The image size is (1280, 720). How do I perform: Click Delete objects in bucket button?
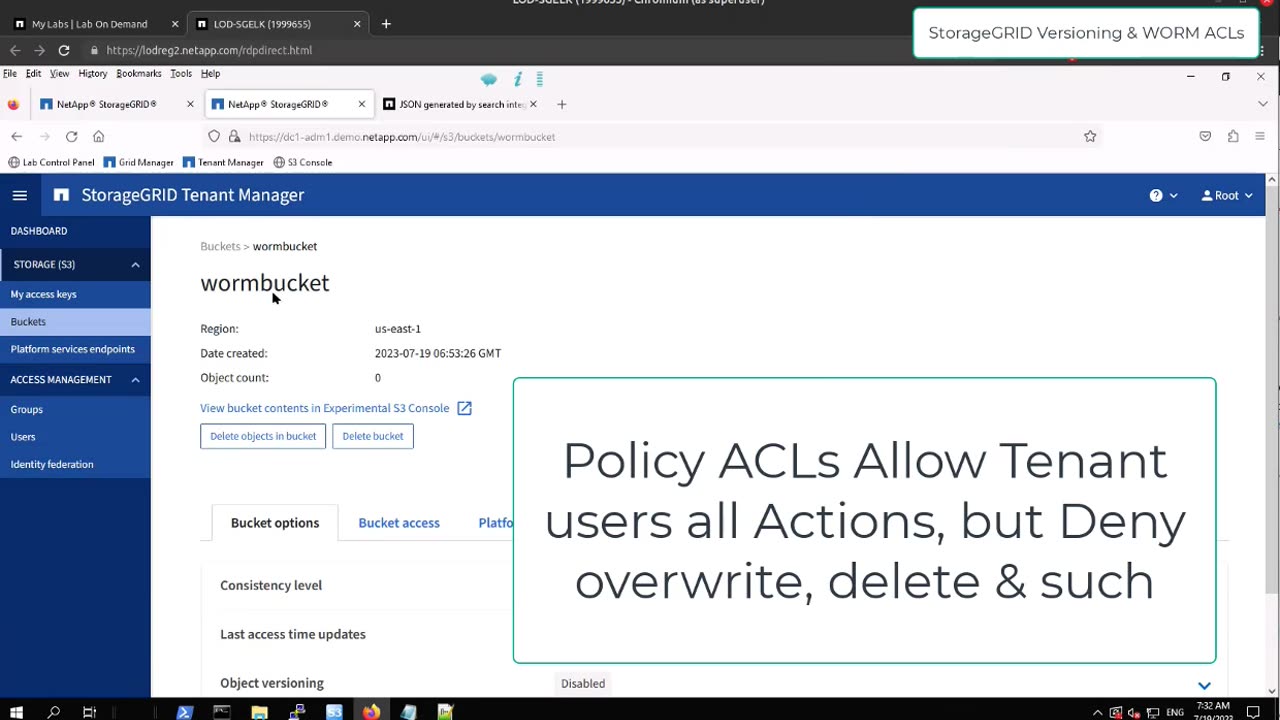[x=263, y=436]
